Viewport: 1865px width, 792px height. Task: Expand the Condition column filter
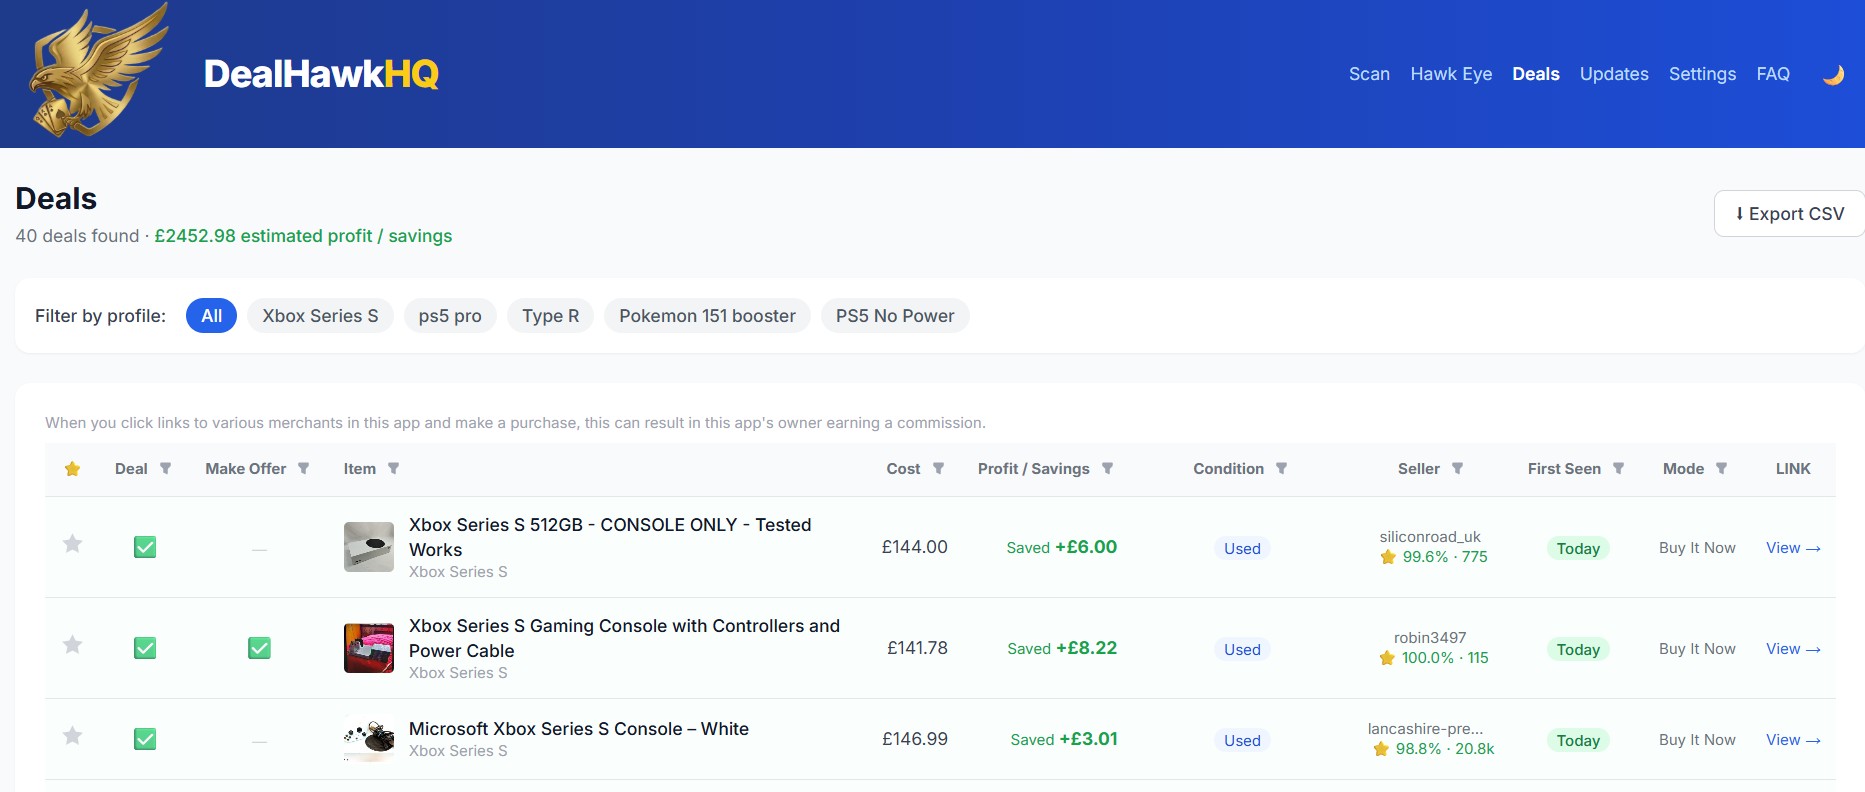[1281, 469]
